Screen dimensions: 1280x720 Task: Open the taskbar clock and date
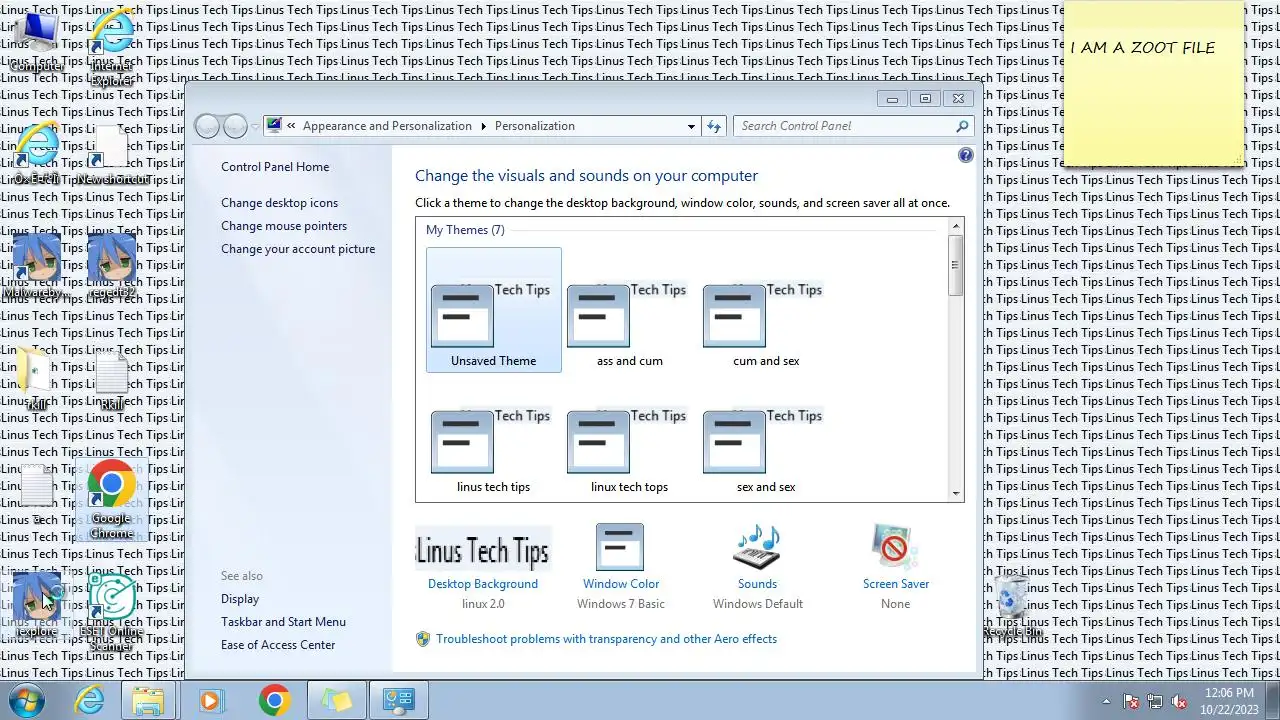click(x=1229, y=701)
